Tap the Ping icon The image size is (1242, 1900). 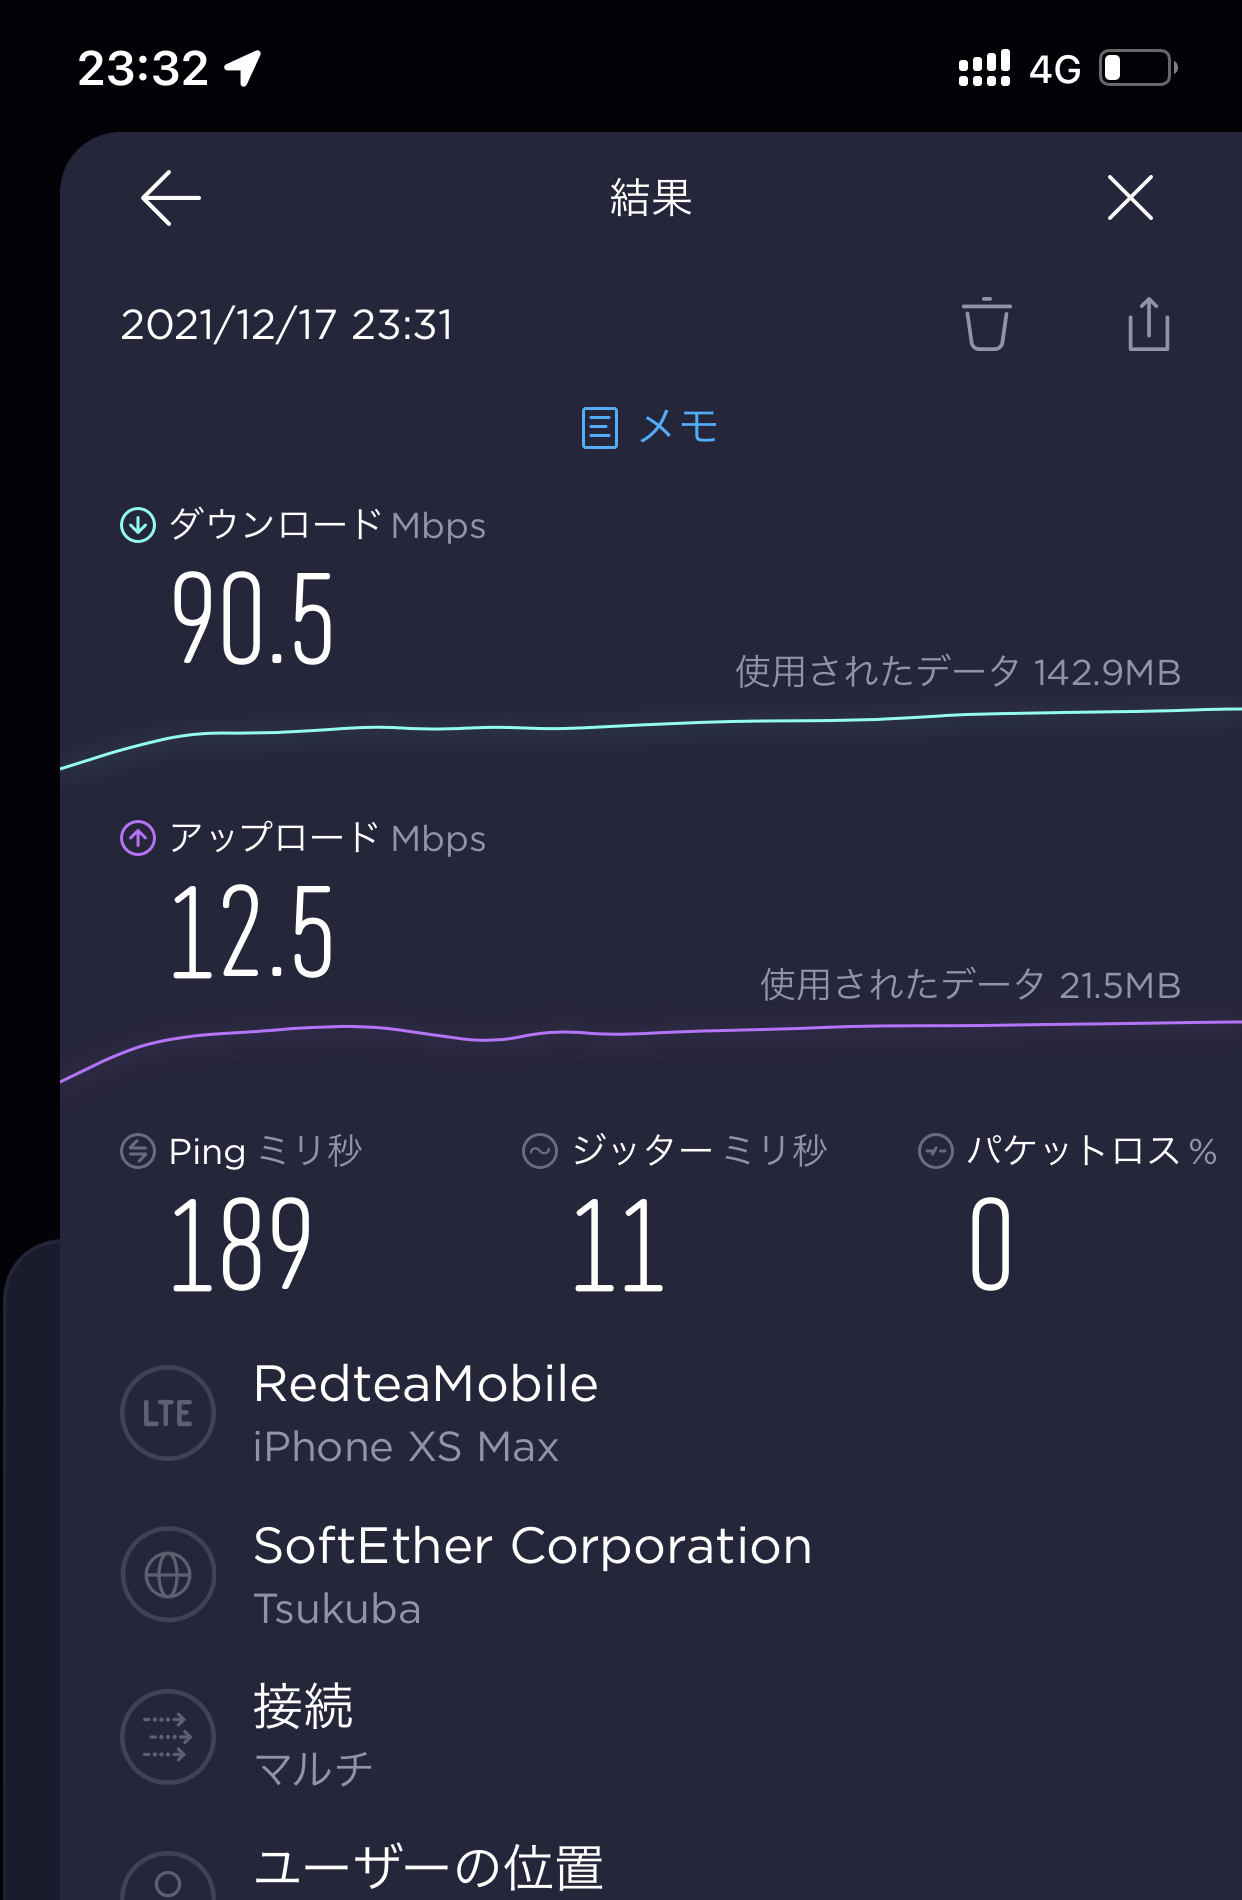(138, 1151)
